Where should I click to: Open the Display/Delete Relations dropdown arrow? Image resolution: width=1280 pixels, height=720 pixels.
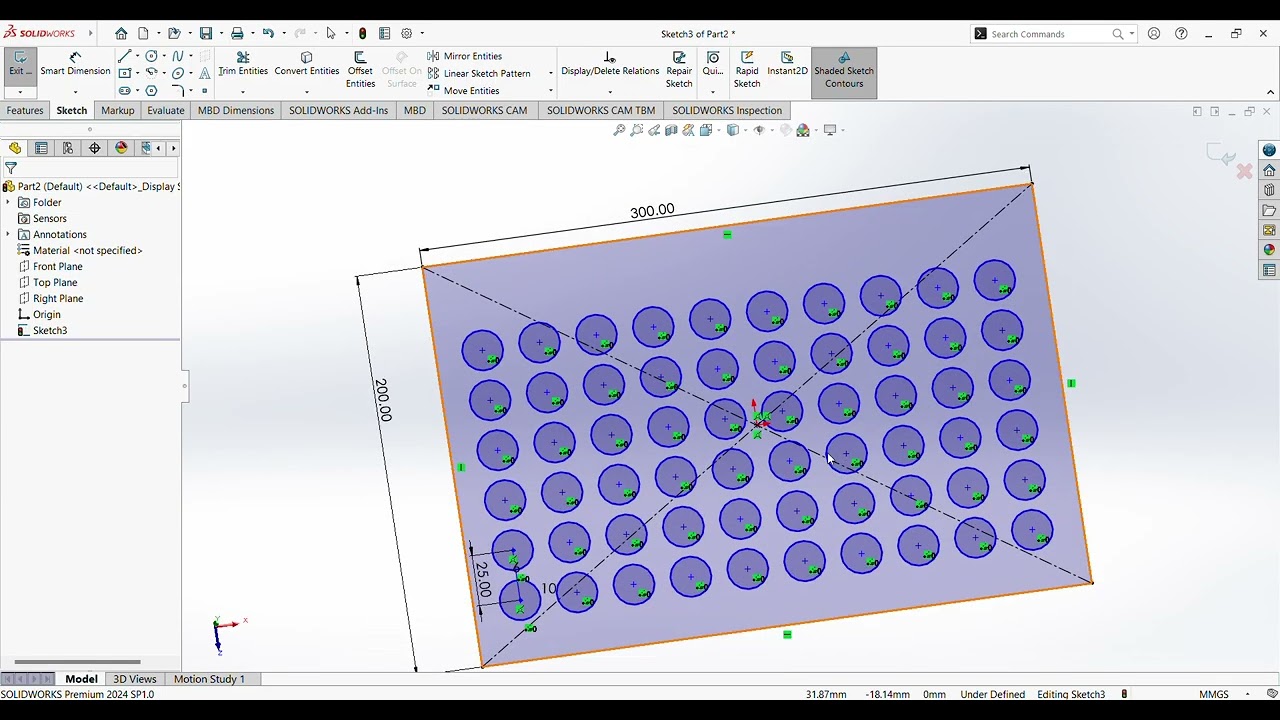pyautogui.click(x=610, y=92)
